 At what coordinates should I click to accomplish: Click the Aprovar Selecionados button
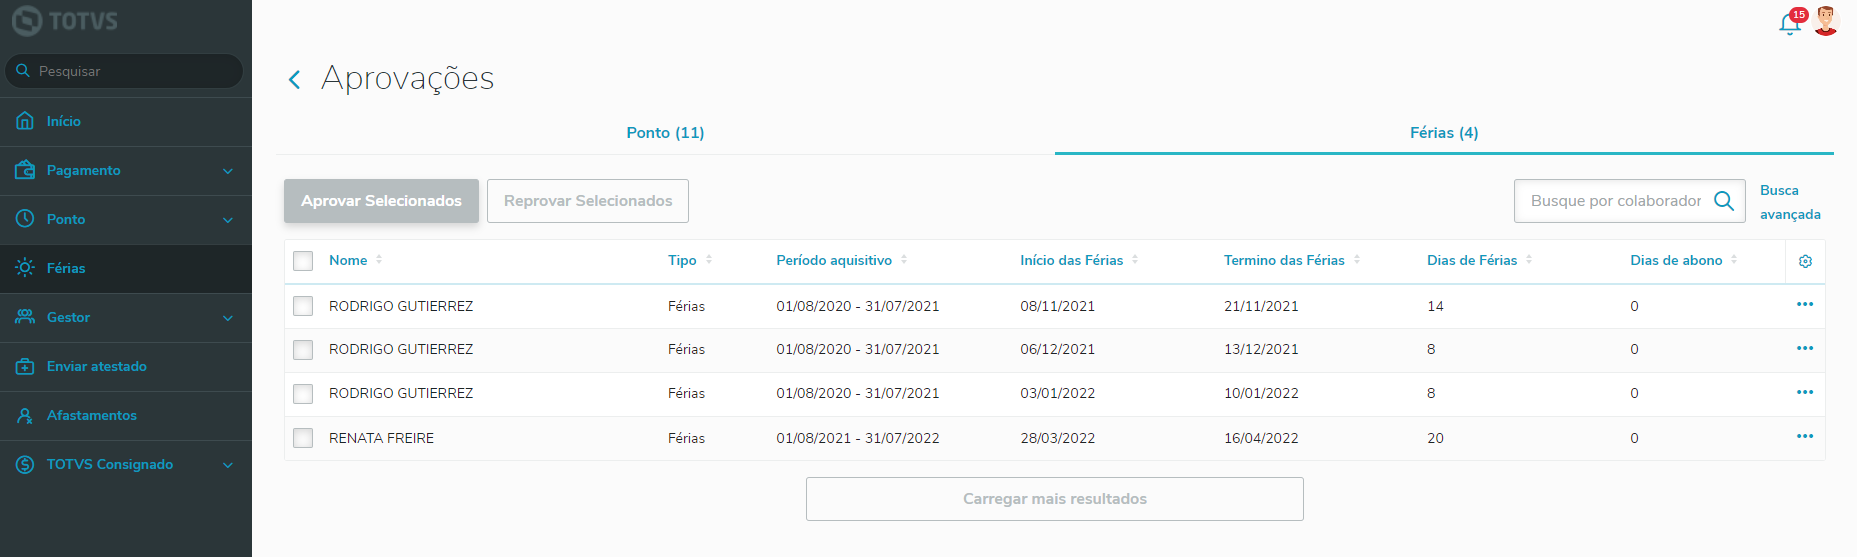pos(381,201)
